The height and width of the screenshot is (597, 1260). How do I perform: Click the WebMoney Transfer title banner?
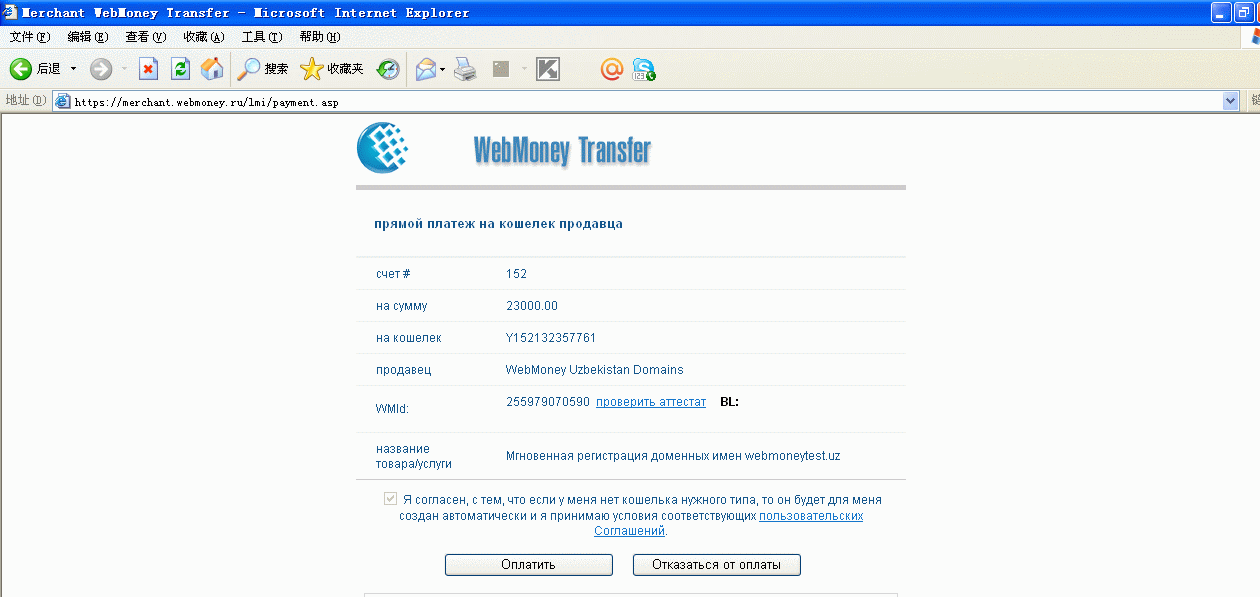562,151
